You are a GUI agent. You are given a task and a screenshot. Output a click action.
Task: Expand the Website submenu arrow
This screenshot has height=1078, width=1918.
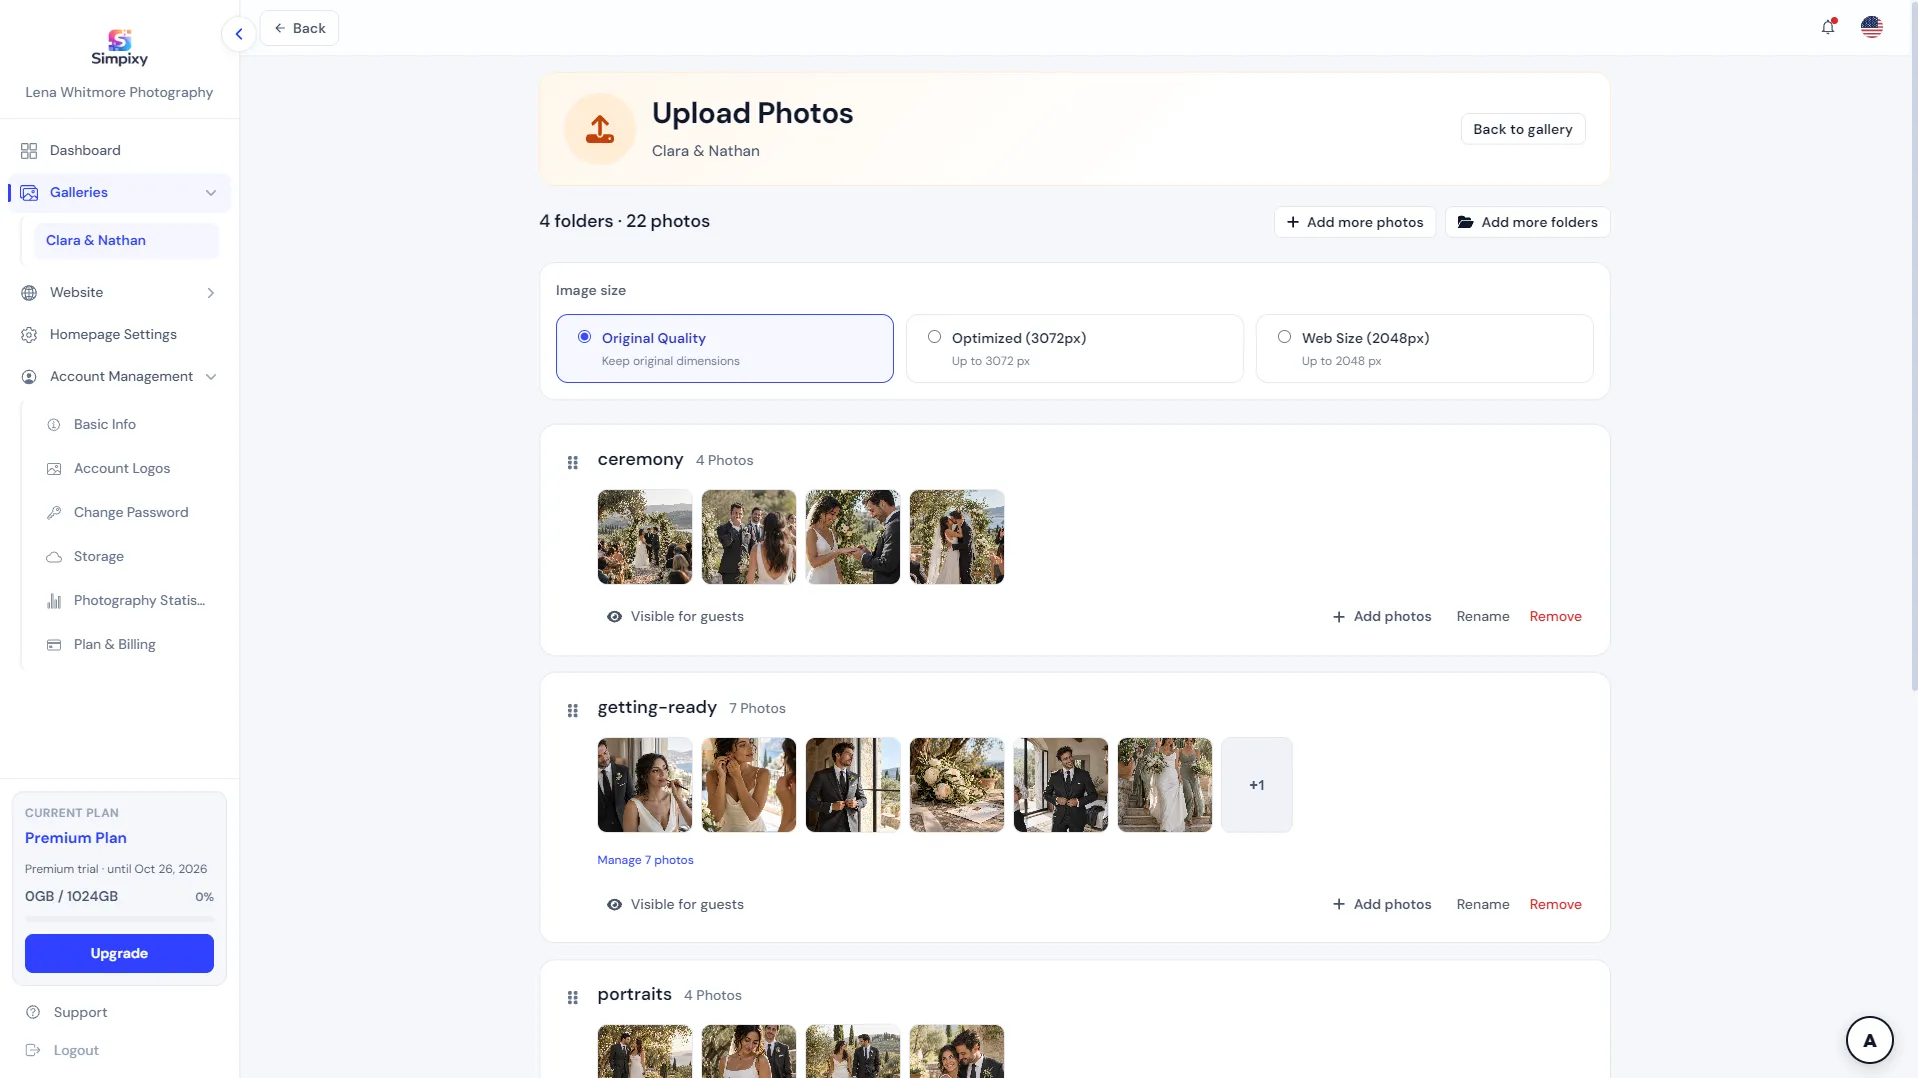tap(211, 293)
